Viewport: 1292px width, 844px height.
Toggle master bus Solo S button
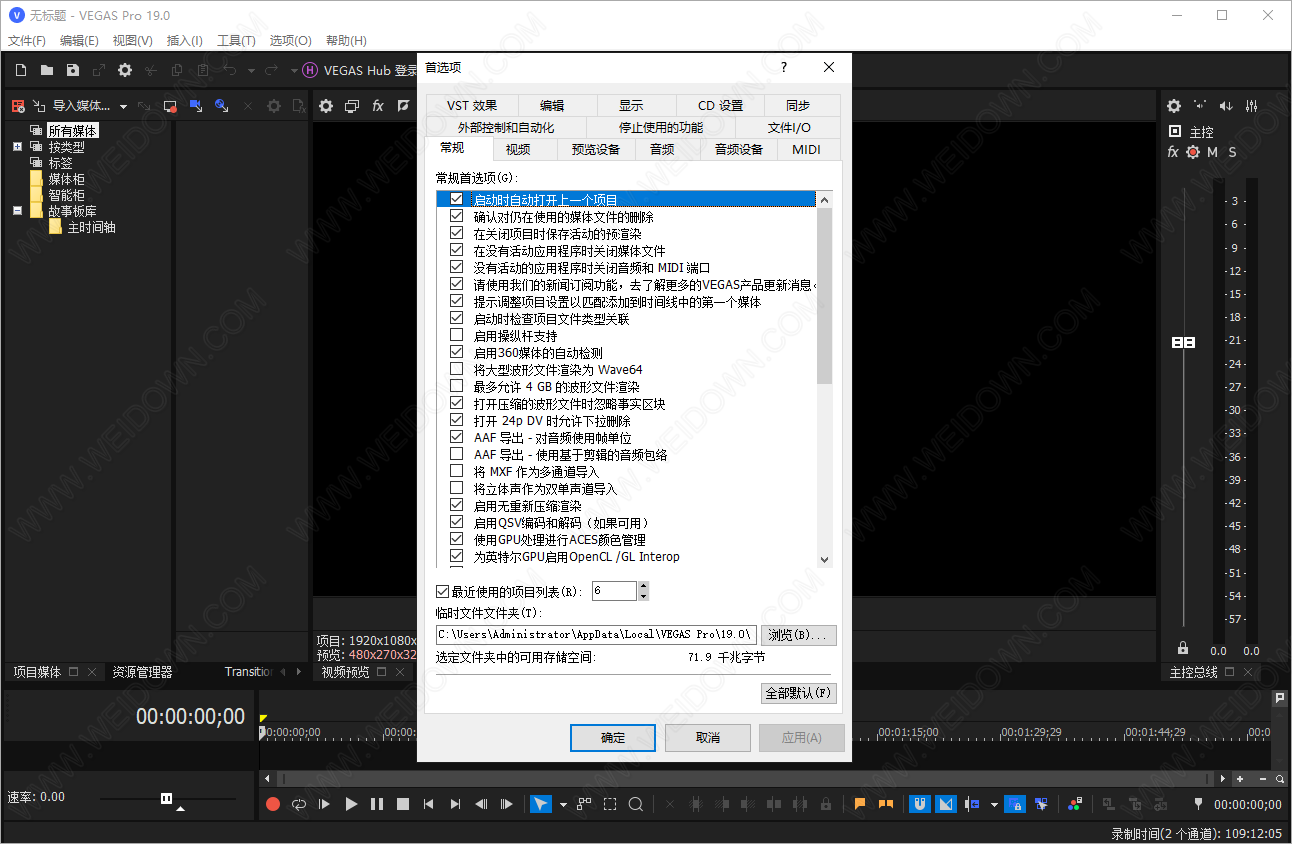tap(1233, 152)
